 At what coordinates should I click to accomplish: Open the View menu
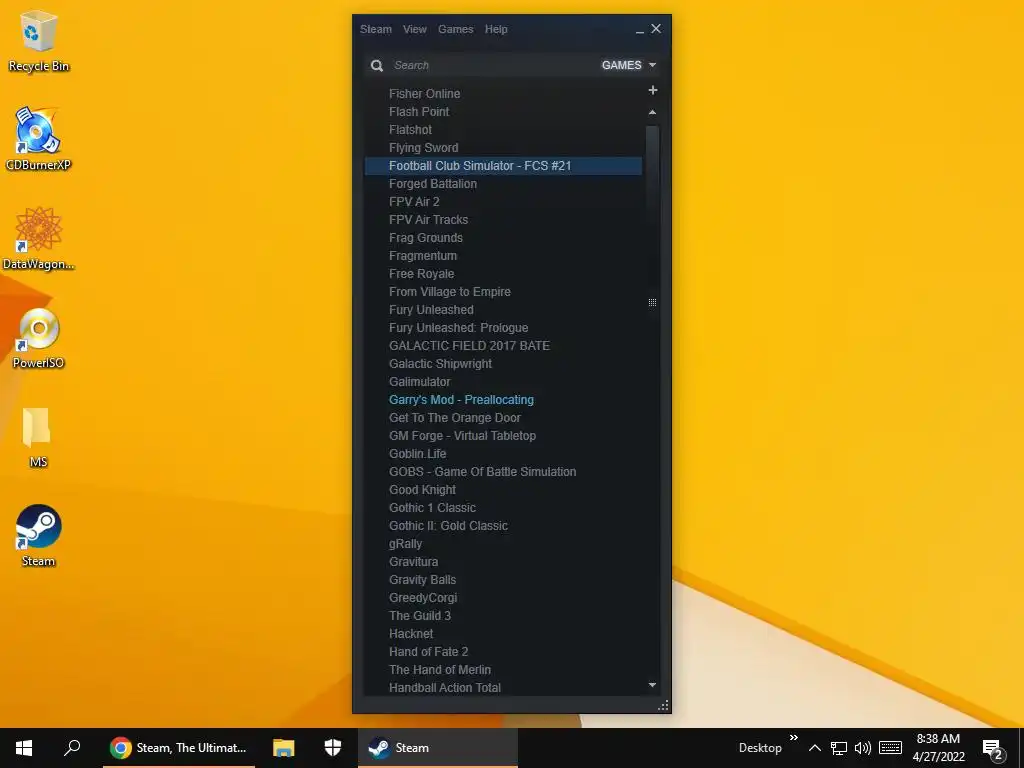415,29
